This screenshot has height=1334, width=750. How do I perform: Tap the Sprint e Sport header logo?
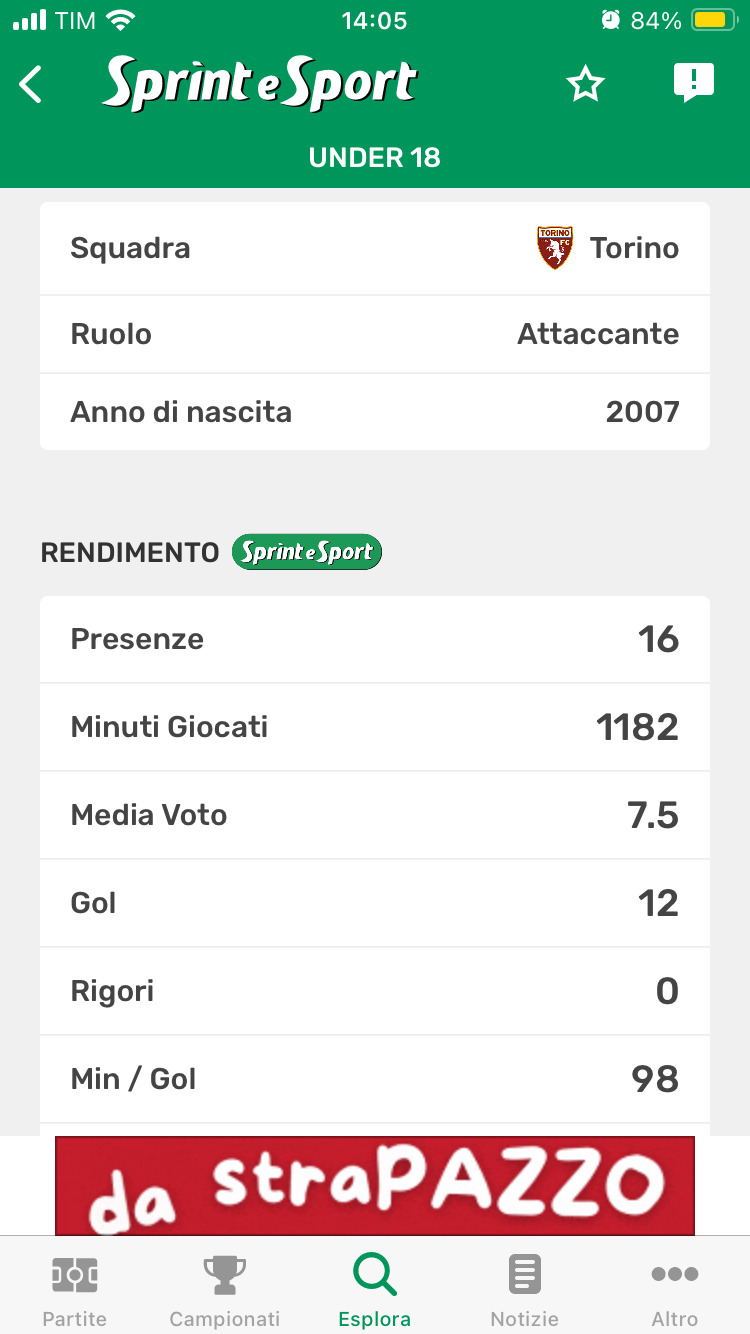(260, 84)
